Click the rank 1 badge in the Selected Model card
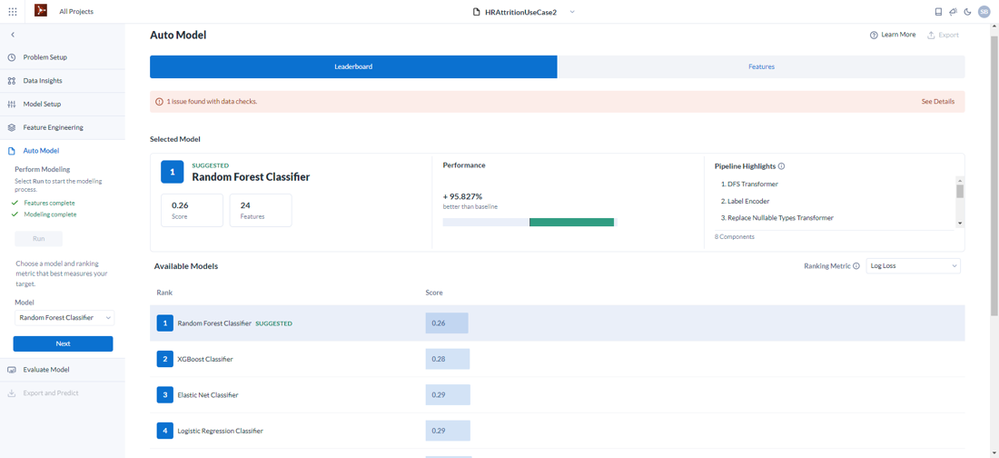The width and height of the screenshot is (999, 458). (x=172, y=172)
